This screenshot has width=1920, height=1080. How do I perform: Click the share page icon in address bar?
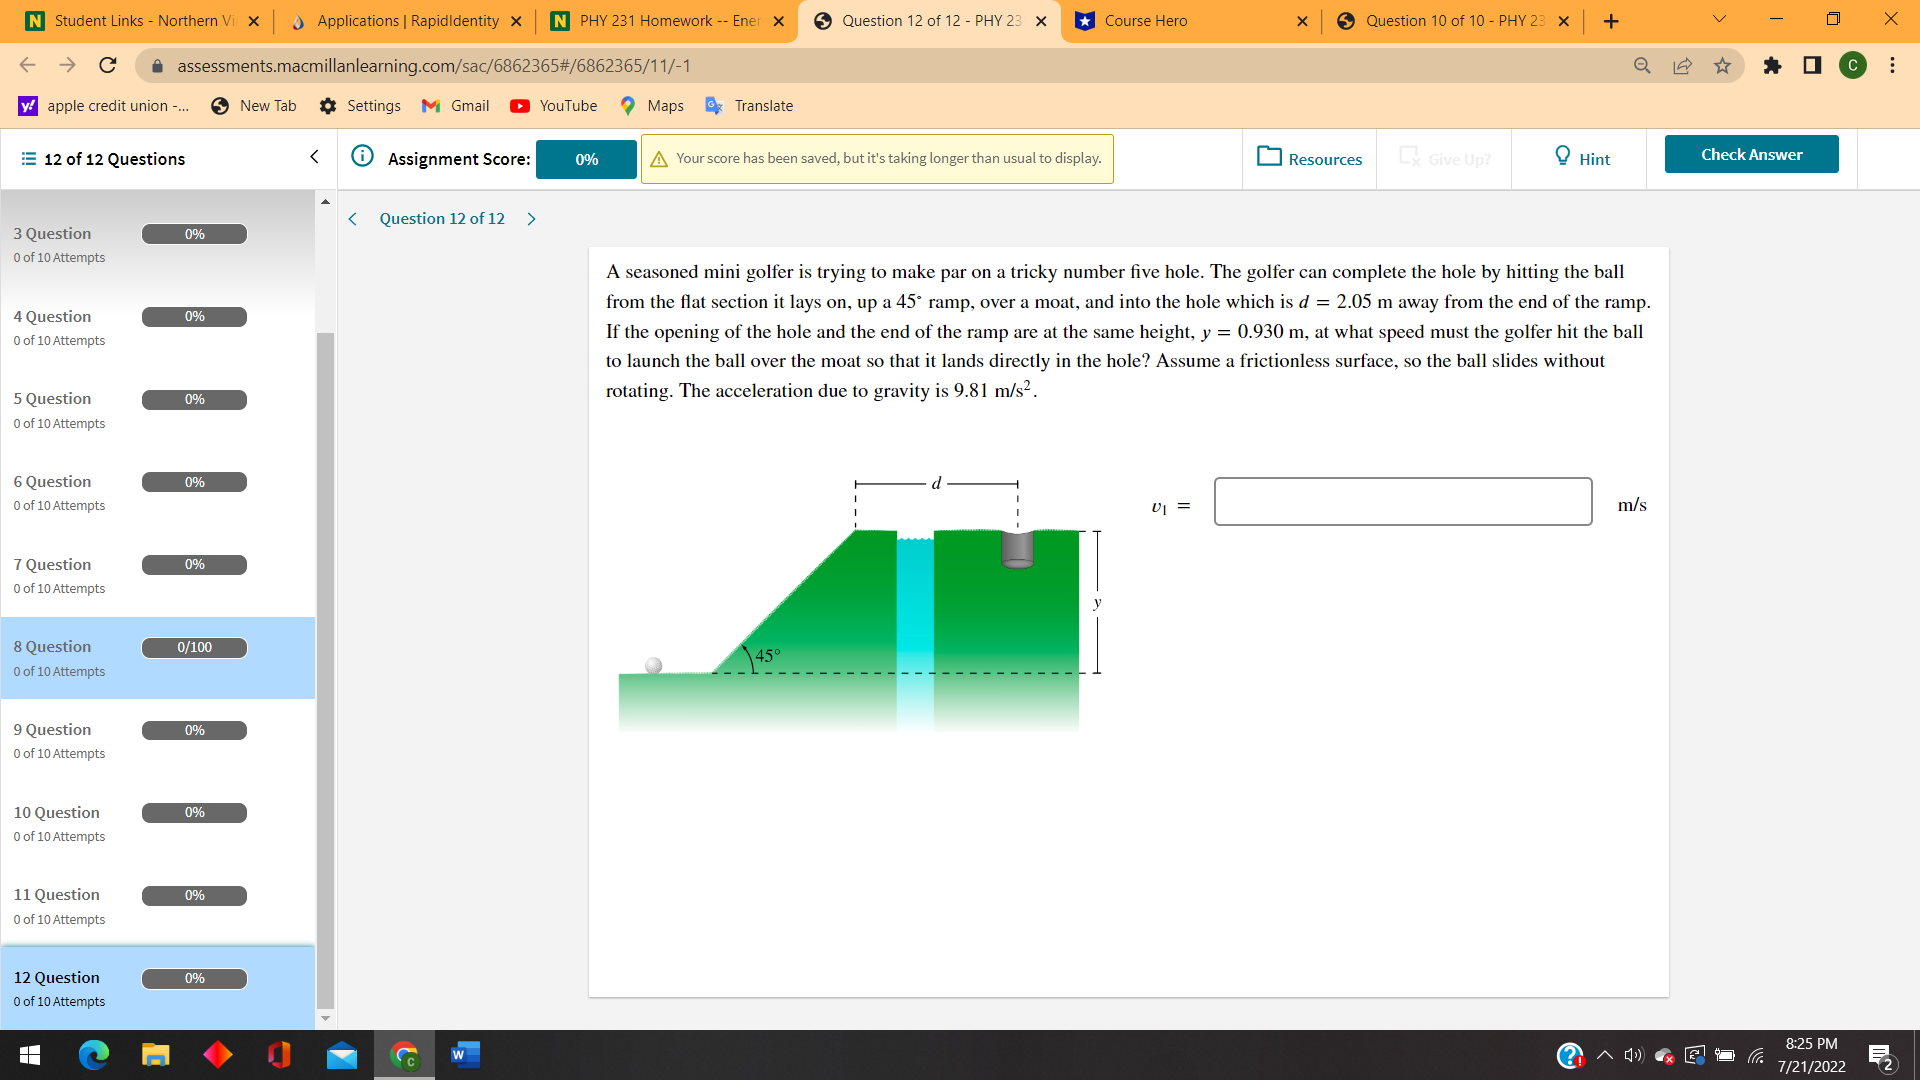tap(1682, 66)
